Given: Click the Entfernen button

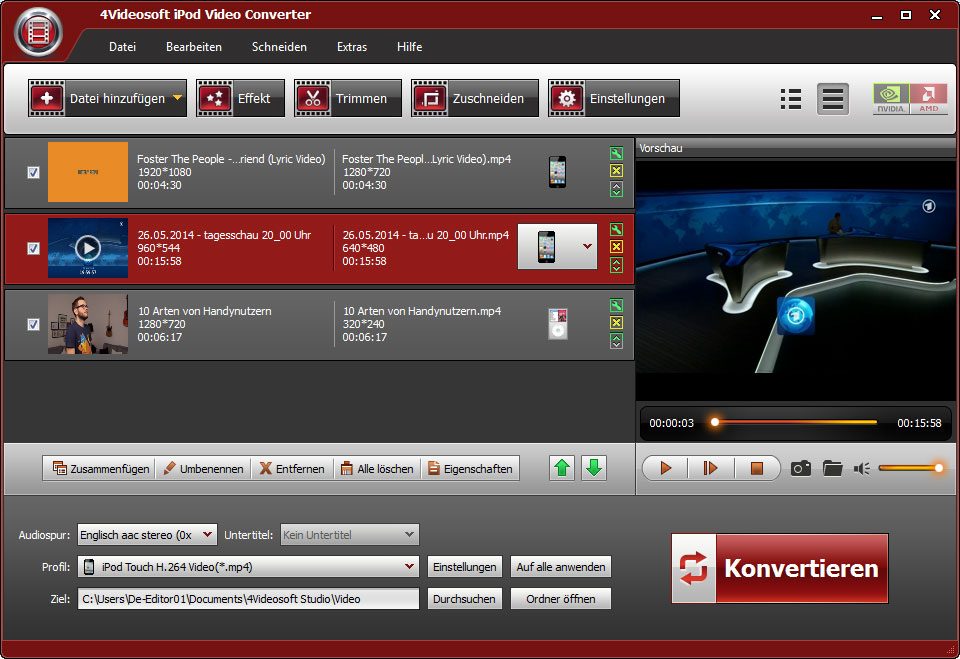Looking at the screenshot, I should click(x=292, y=469).
